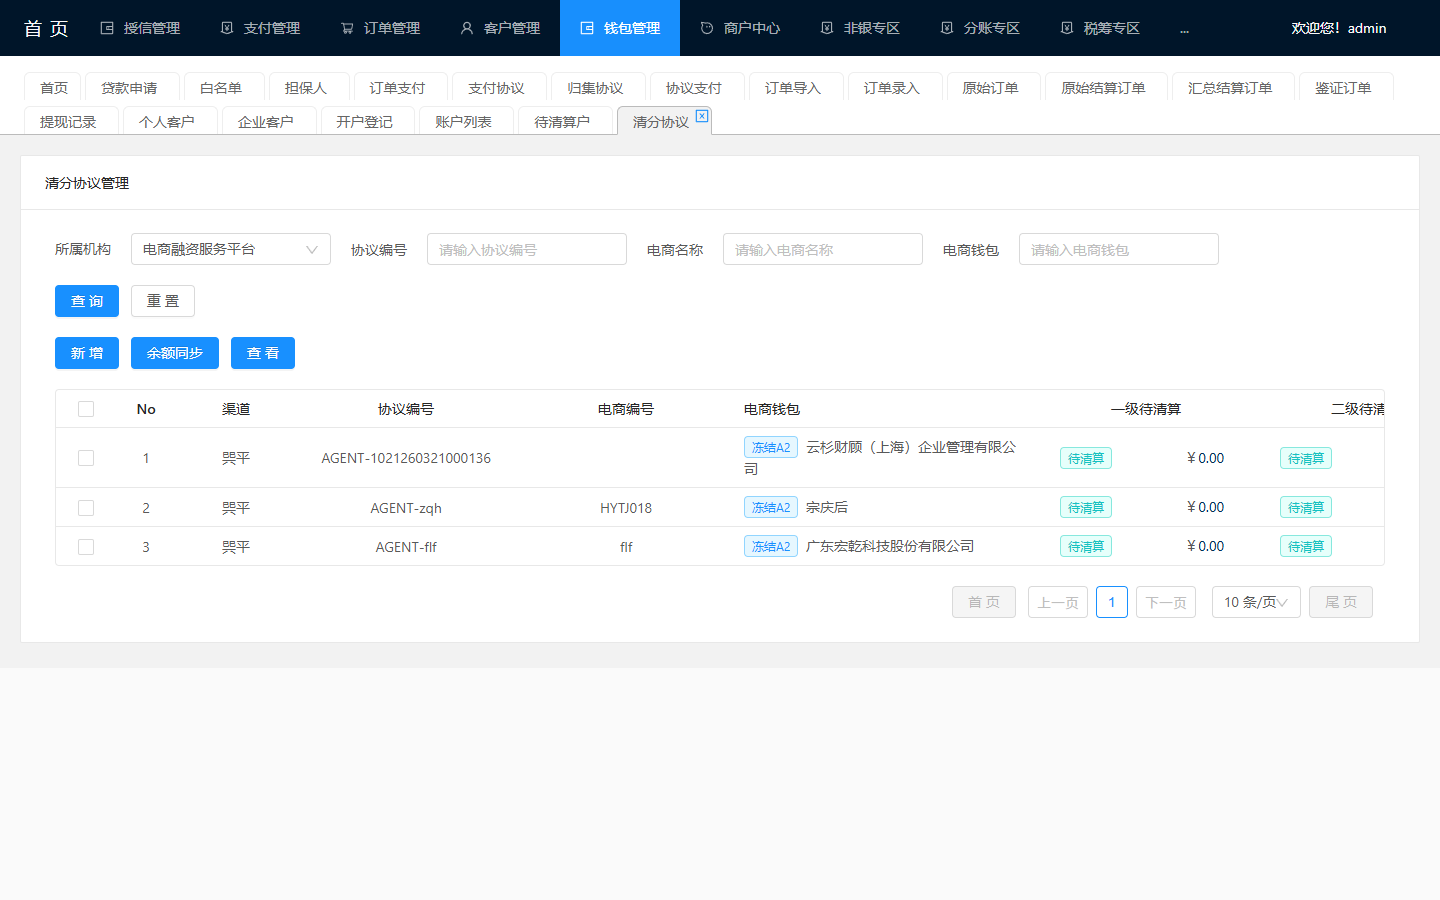Jump to 尾页 last page
This screenshot has height=900, width=1440.
(x=1341, y=602)
